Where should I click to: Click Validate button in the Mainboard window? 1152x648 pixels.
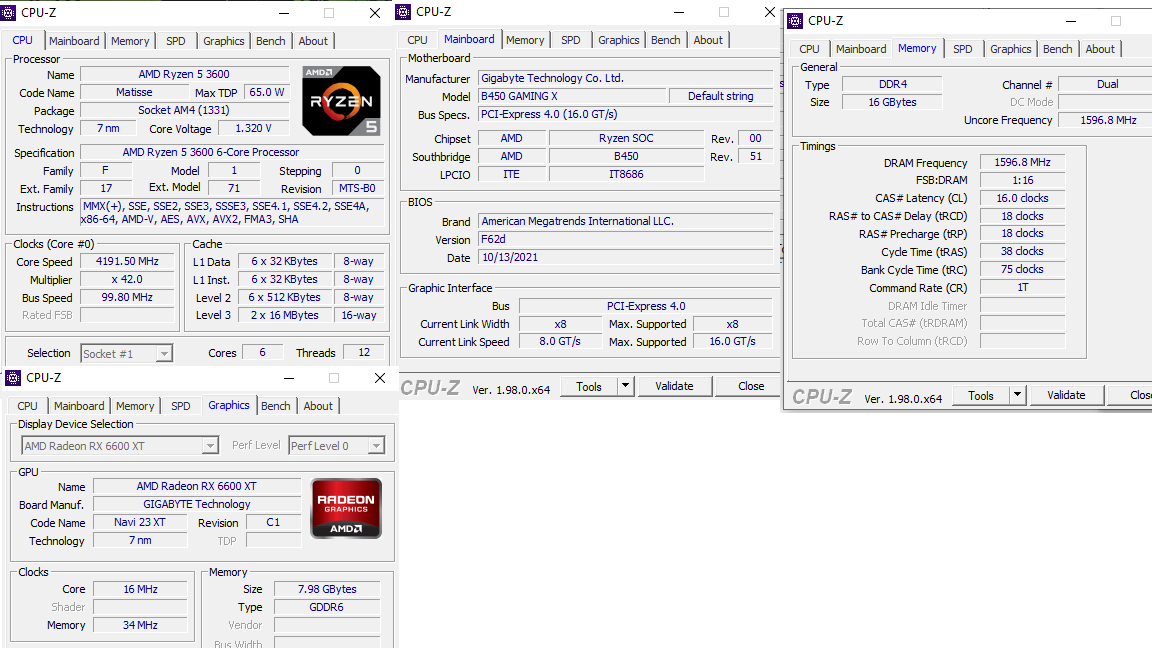point(674,386)
